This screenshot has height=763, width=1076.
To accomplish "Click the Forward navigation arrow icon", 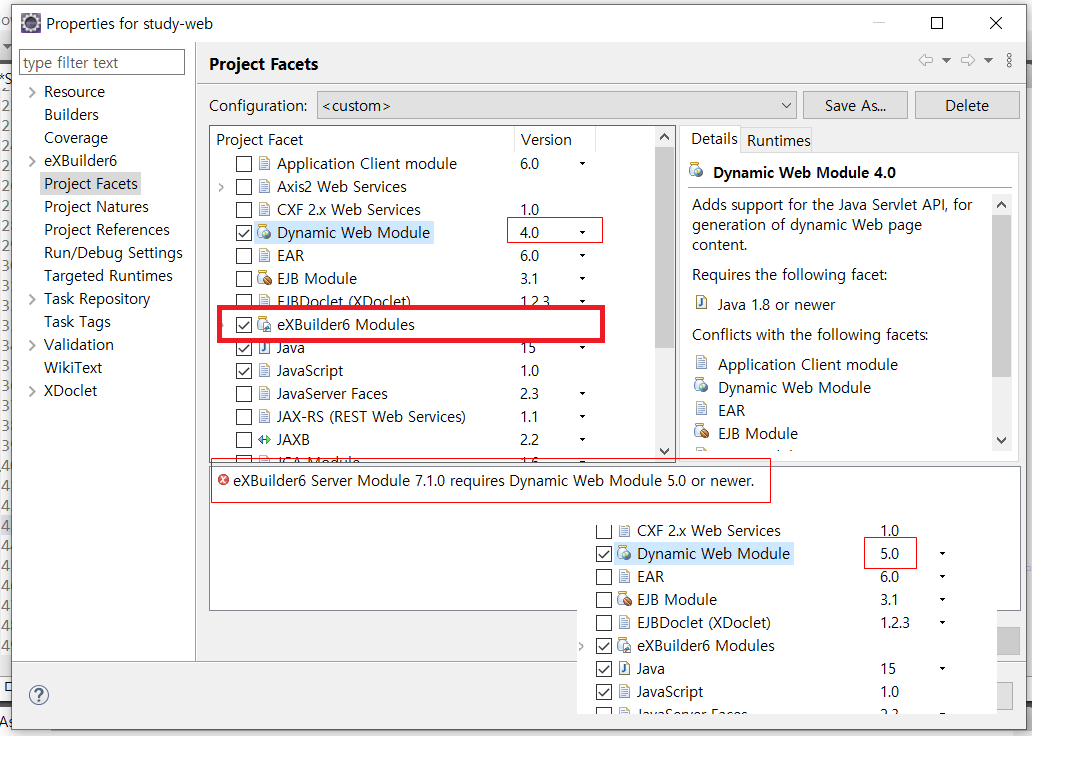I will coord(968,60).
